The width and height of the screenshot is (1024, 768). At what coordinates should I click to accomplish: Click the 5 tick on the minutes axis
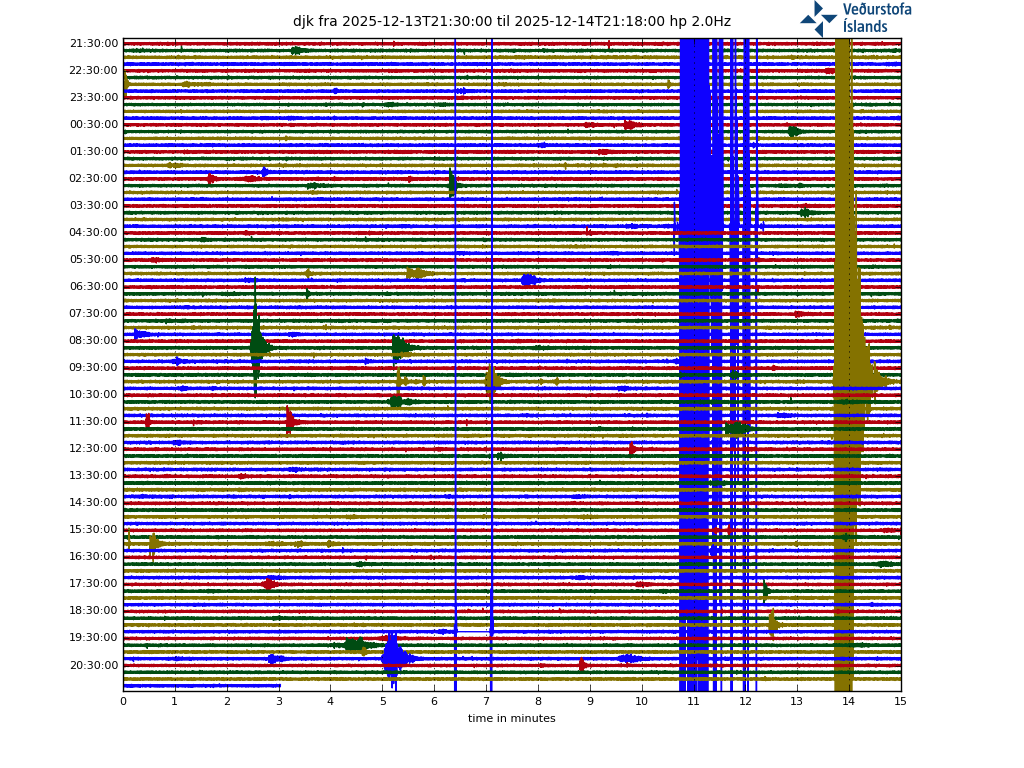(x=382, y=701)
